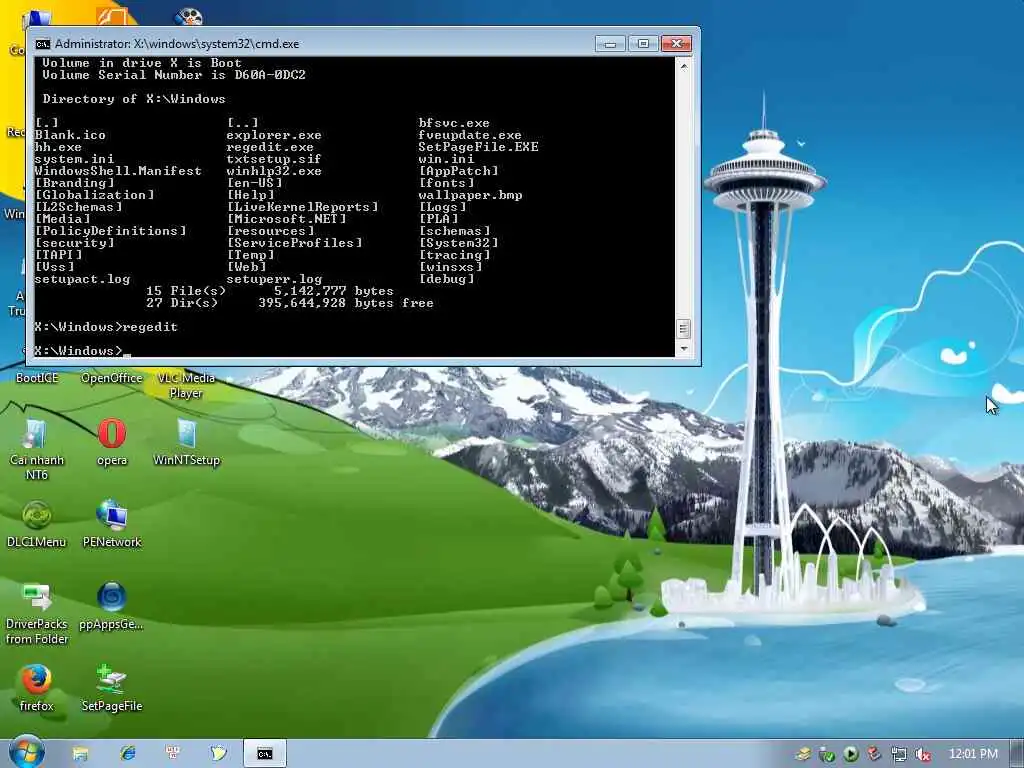Click the green play-button tray icon
The height and width of the screenshot is (768, 1024).
[x=850, y=754]
